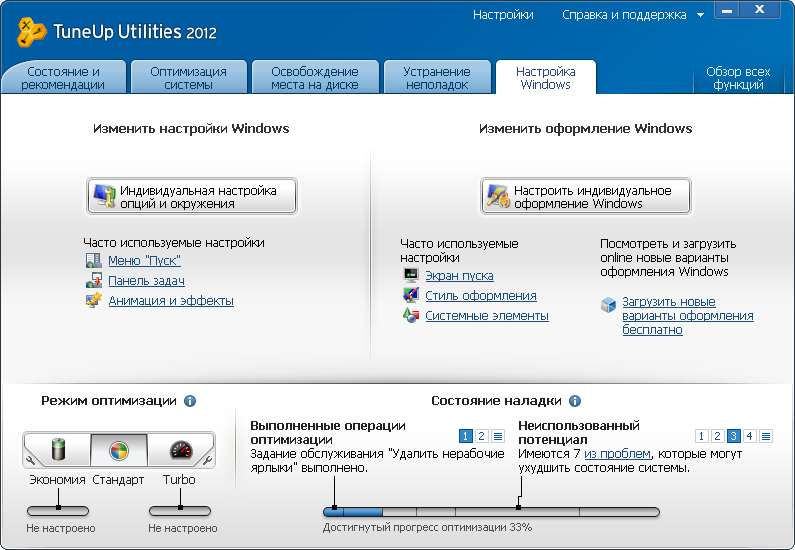Click the download new designs box icon
795x550 pixels.
(x=608, y=304)
